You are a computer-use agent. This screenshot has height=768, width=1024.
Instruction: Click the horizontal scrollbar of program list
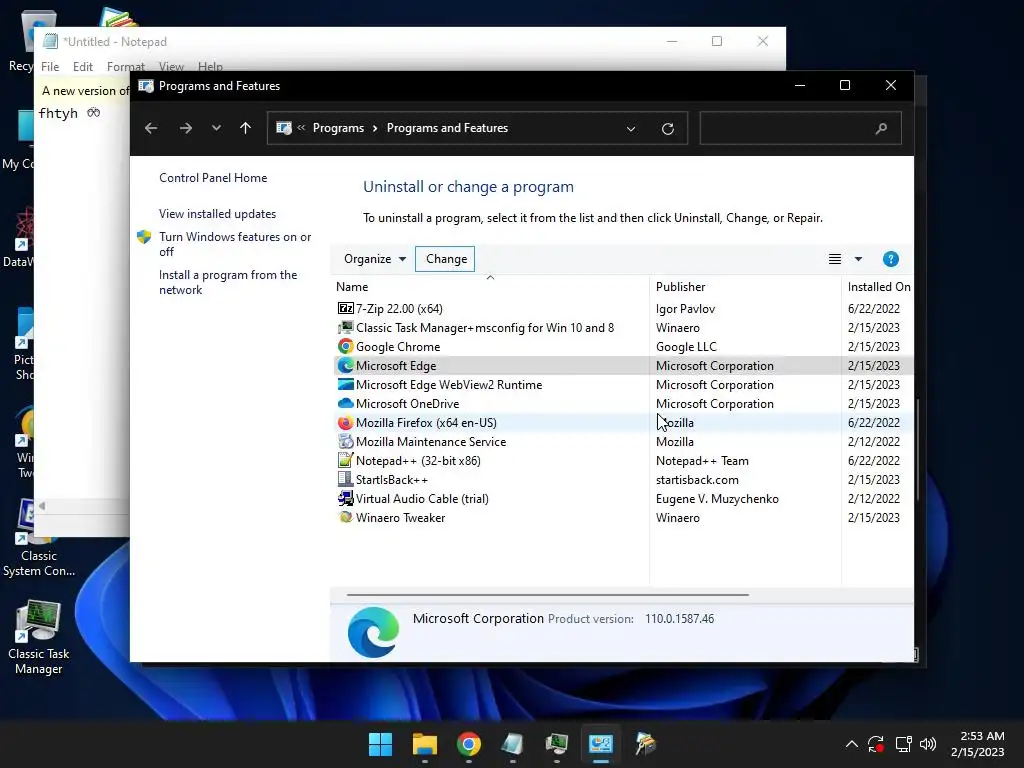pos(547,595)
